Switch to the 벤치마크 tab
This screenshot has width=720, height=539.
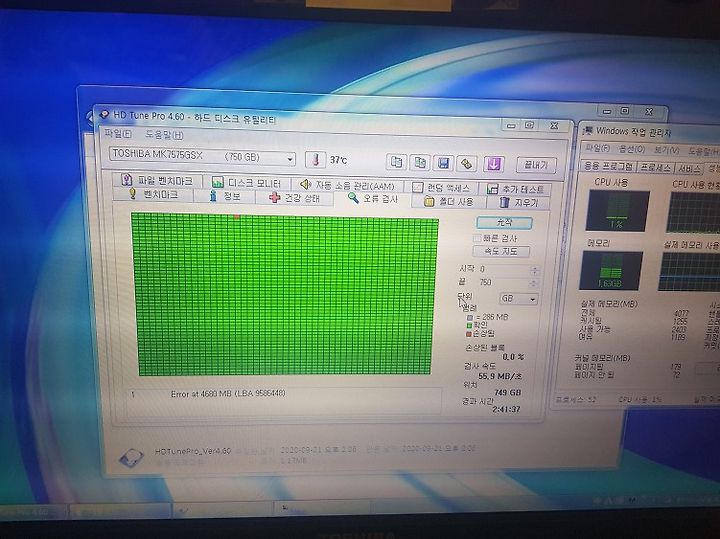pos(154,194)
